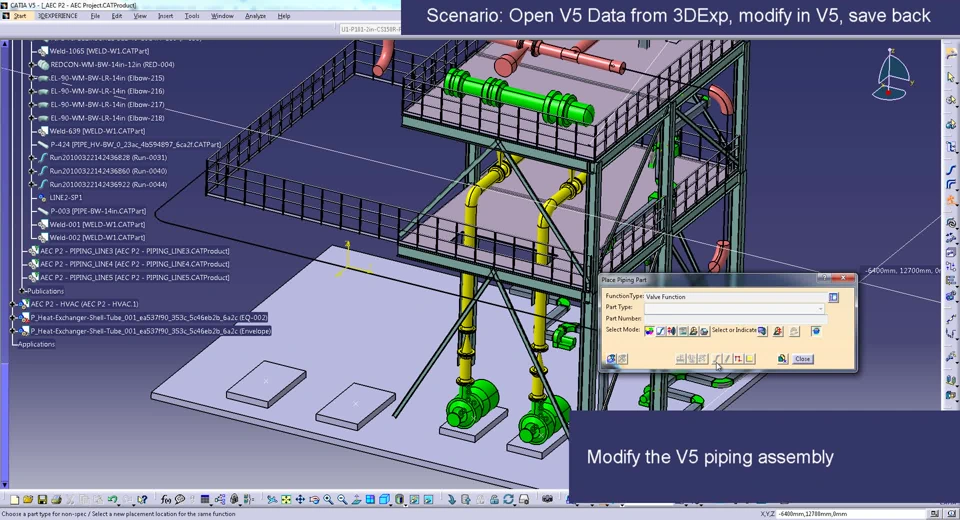
Task: Click the speech bubble comment icon
Action: click(180, 500)
